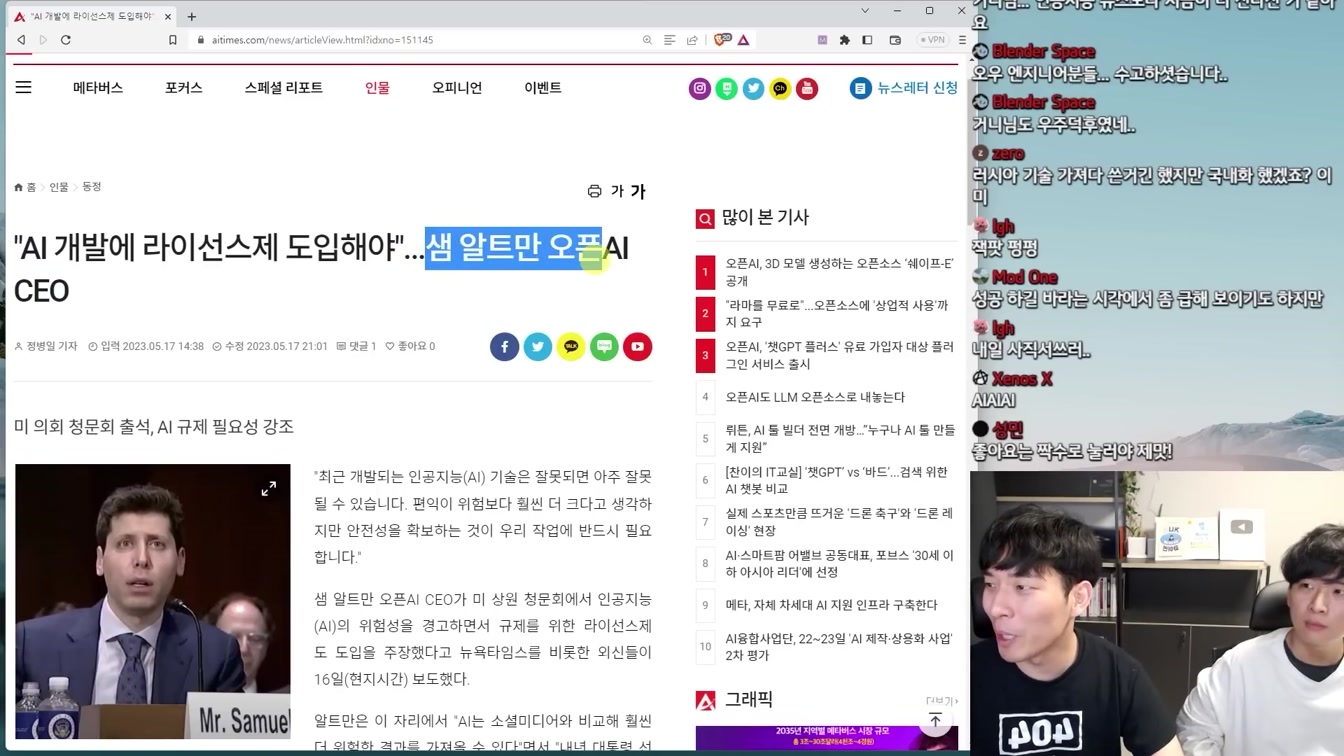Open the Brave wallet icon

point(895,40)
